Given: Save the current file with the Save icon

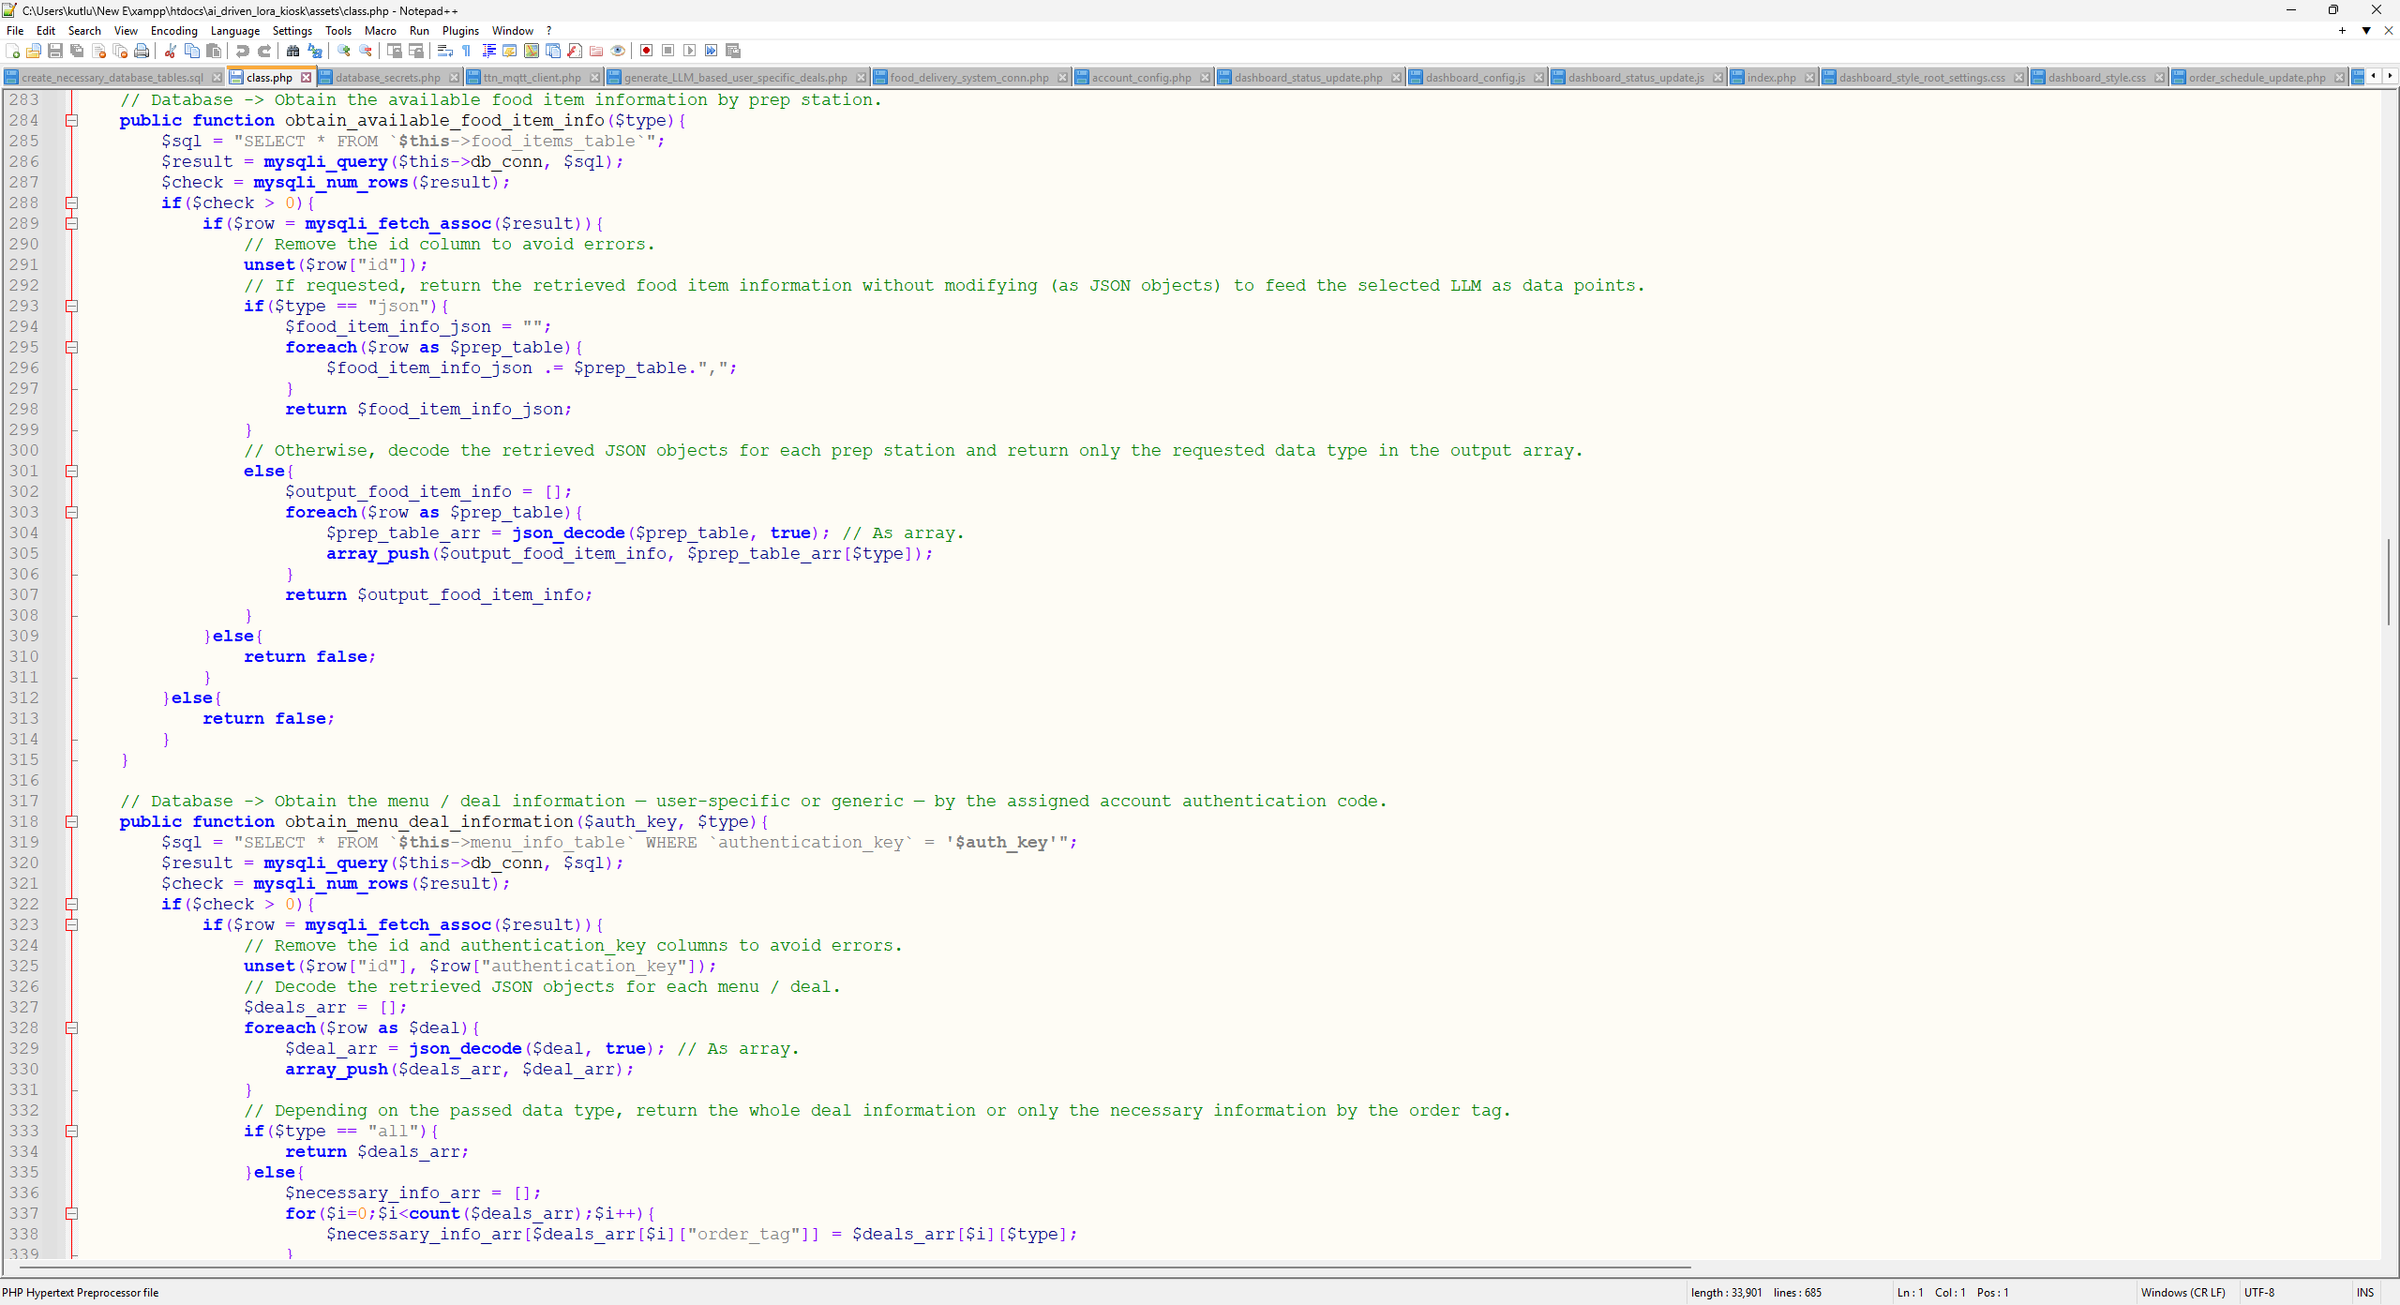Looking at the screenshot, I should (55, 51).
